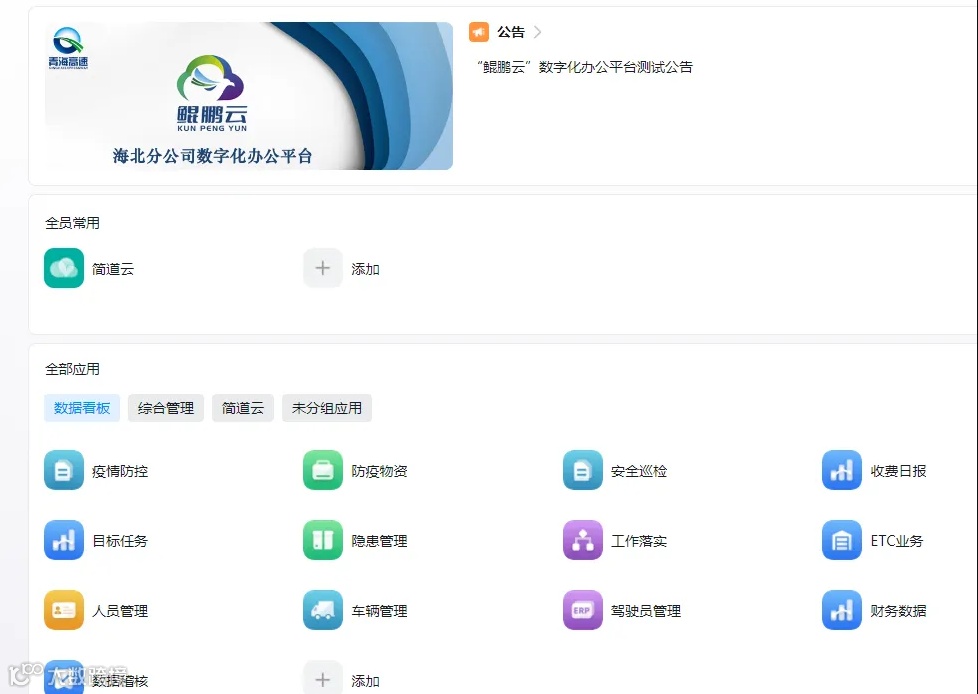978x694 pixels.
Task: Open the 工作落实 hierarchy icon
Action: point(583,540)
